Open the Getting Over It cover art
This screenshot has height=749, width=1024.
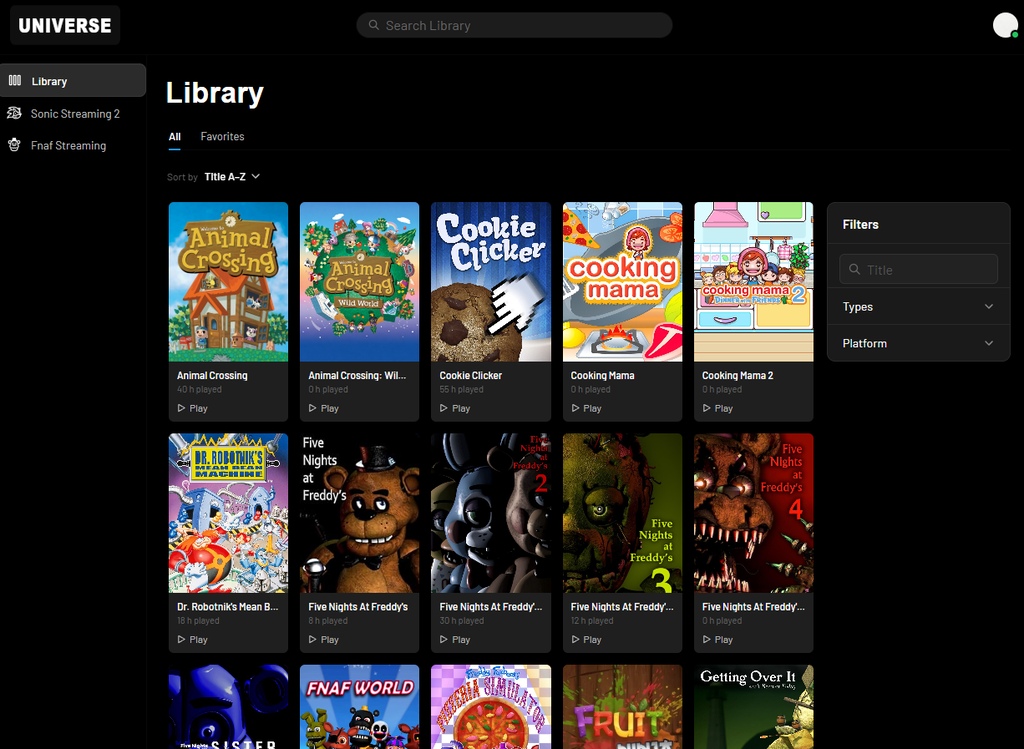754,707
